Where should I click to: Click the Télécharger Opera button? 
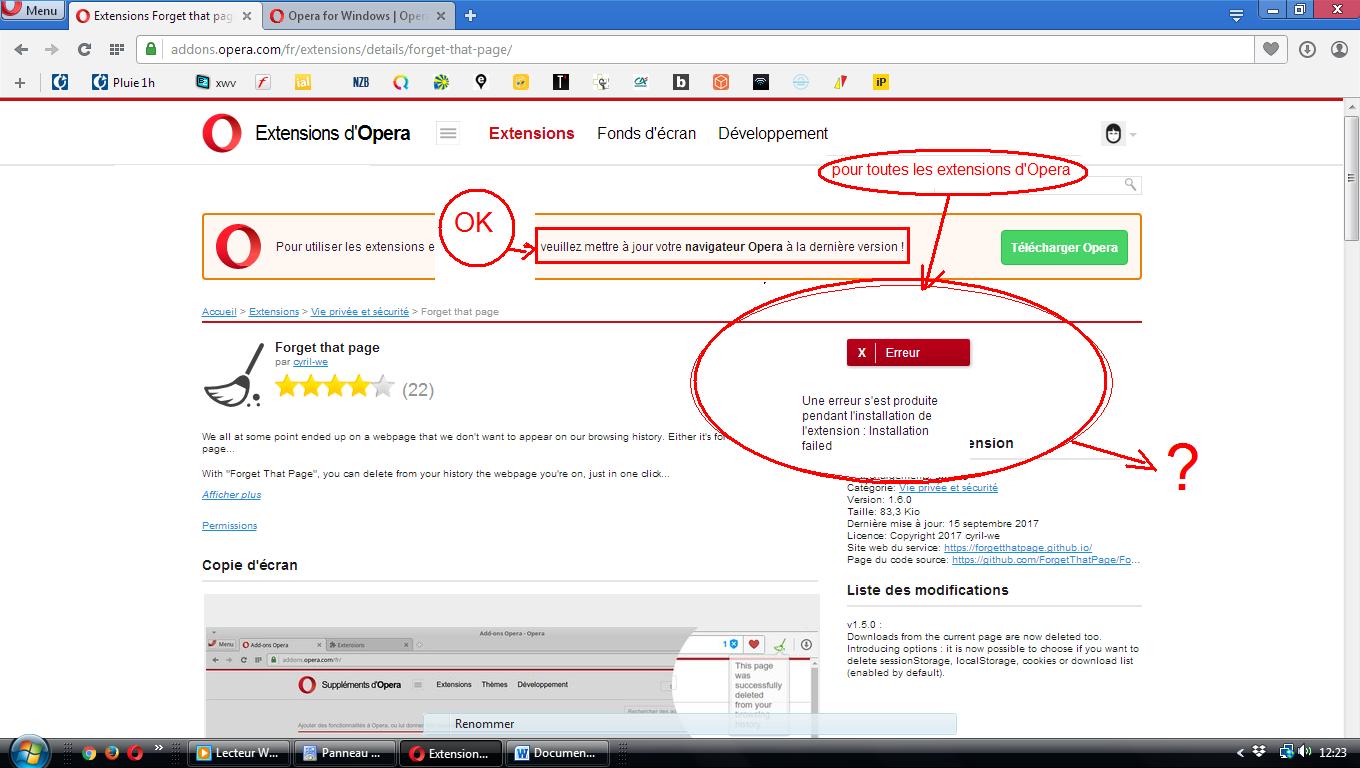[x=1063, y=248]
